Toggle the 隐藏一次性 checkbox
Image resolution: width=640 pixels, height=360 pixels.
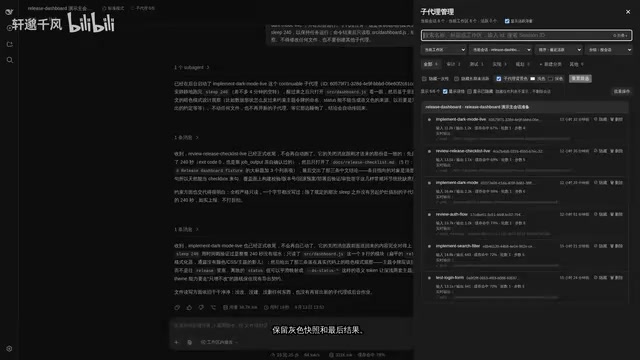coord(424,79)
